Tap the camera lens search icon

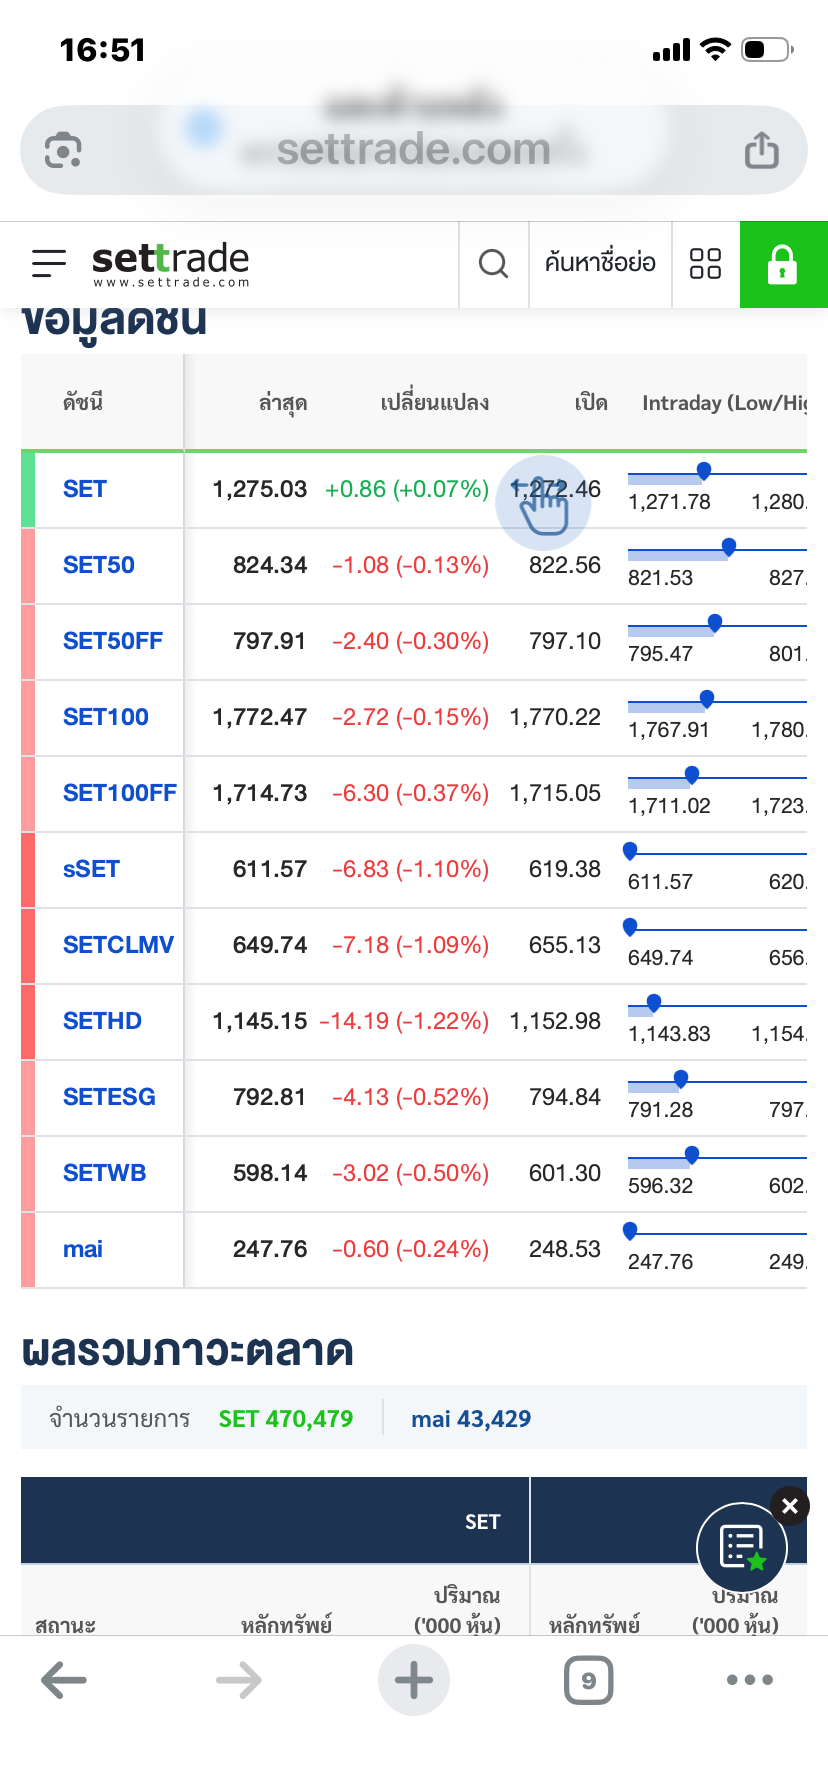tap(63, 151)
